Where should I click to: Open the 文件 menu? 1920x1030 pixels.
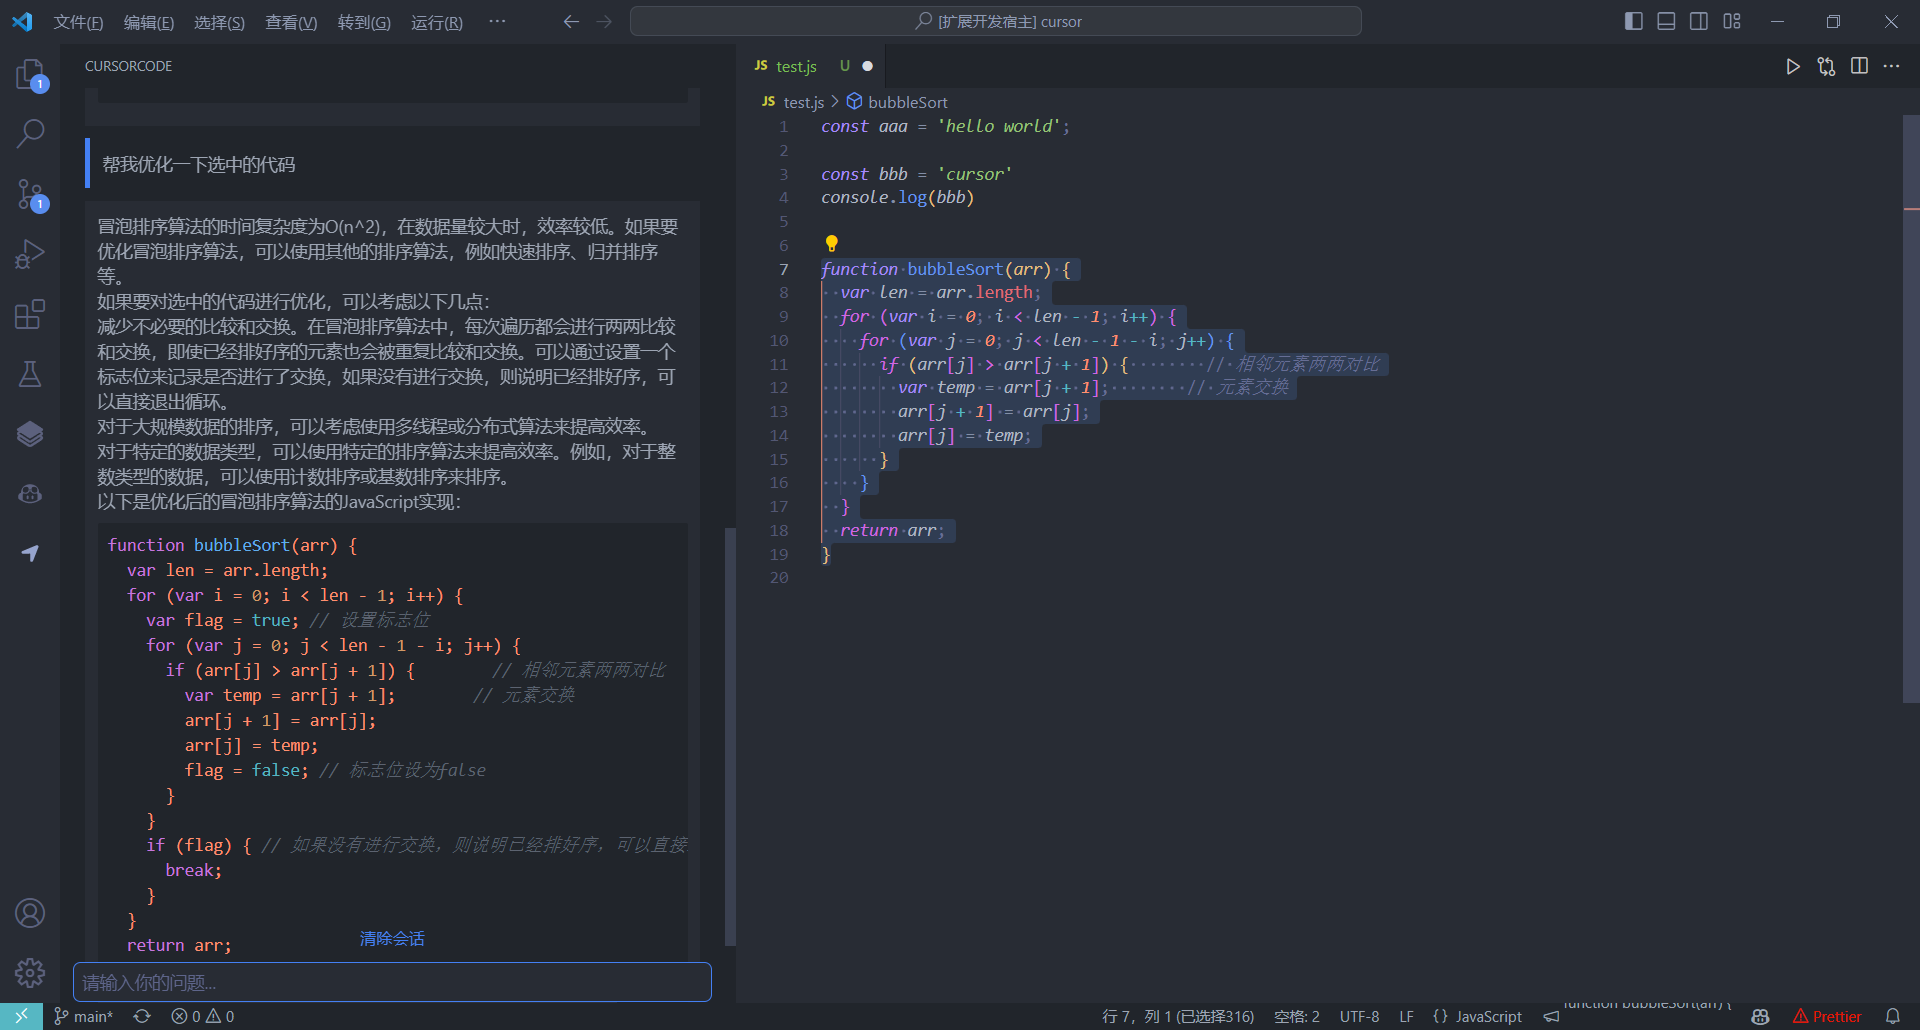(78, 21)
